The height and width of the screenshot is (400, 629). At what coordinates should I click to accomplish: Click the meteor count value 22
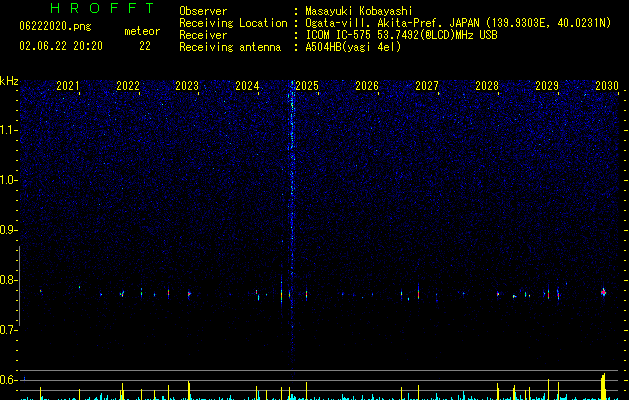coord(145,46)
